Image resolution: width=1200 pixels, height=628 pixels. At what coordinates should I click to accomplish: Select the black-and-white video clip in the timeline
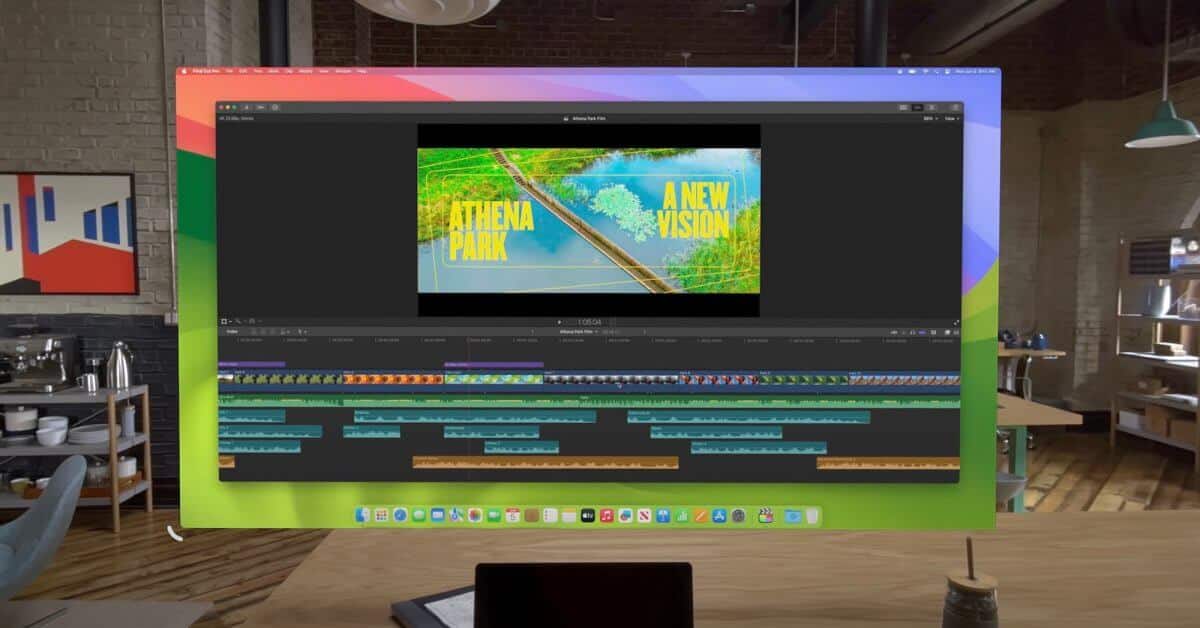click(x=612, y=379)
